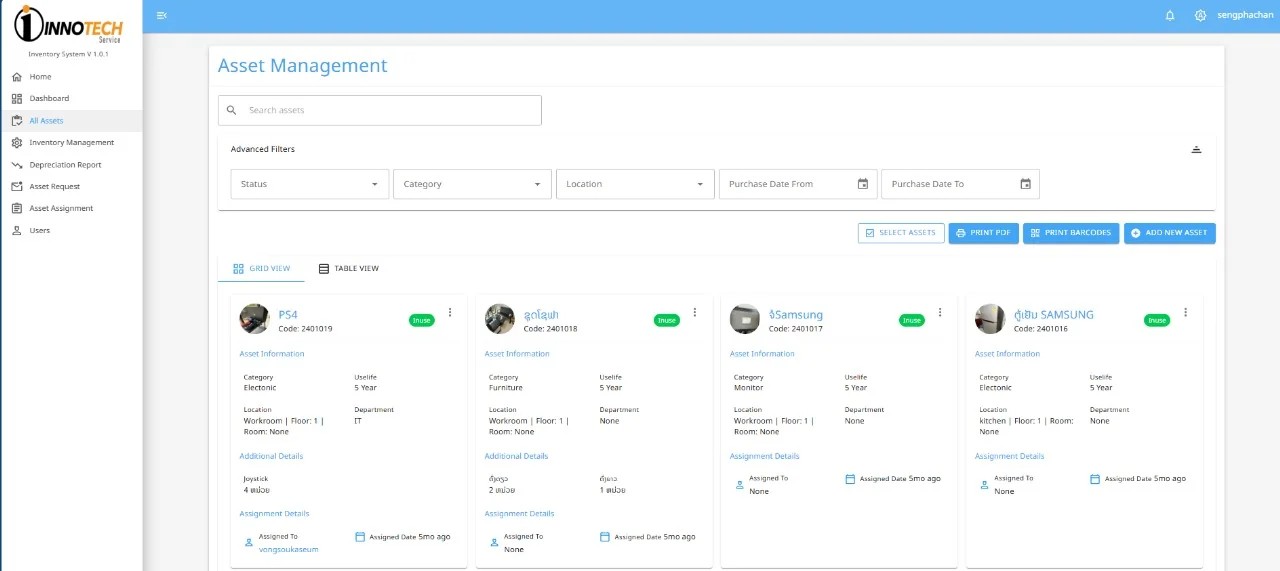Click the Add New Asset button
Viewport: 1280px width, 571px height.
[x=1170, y=233]
